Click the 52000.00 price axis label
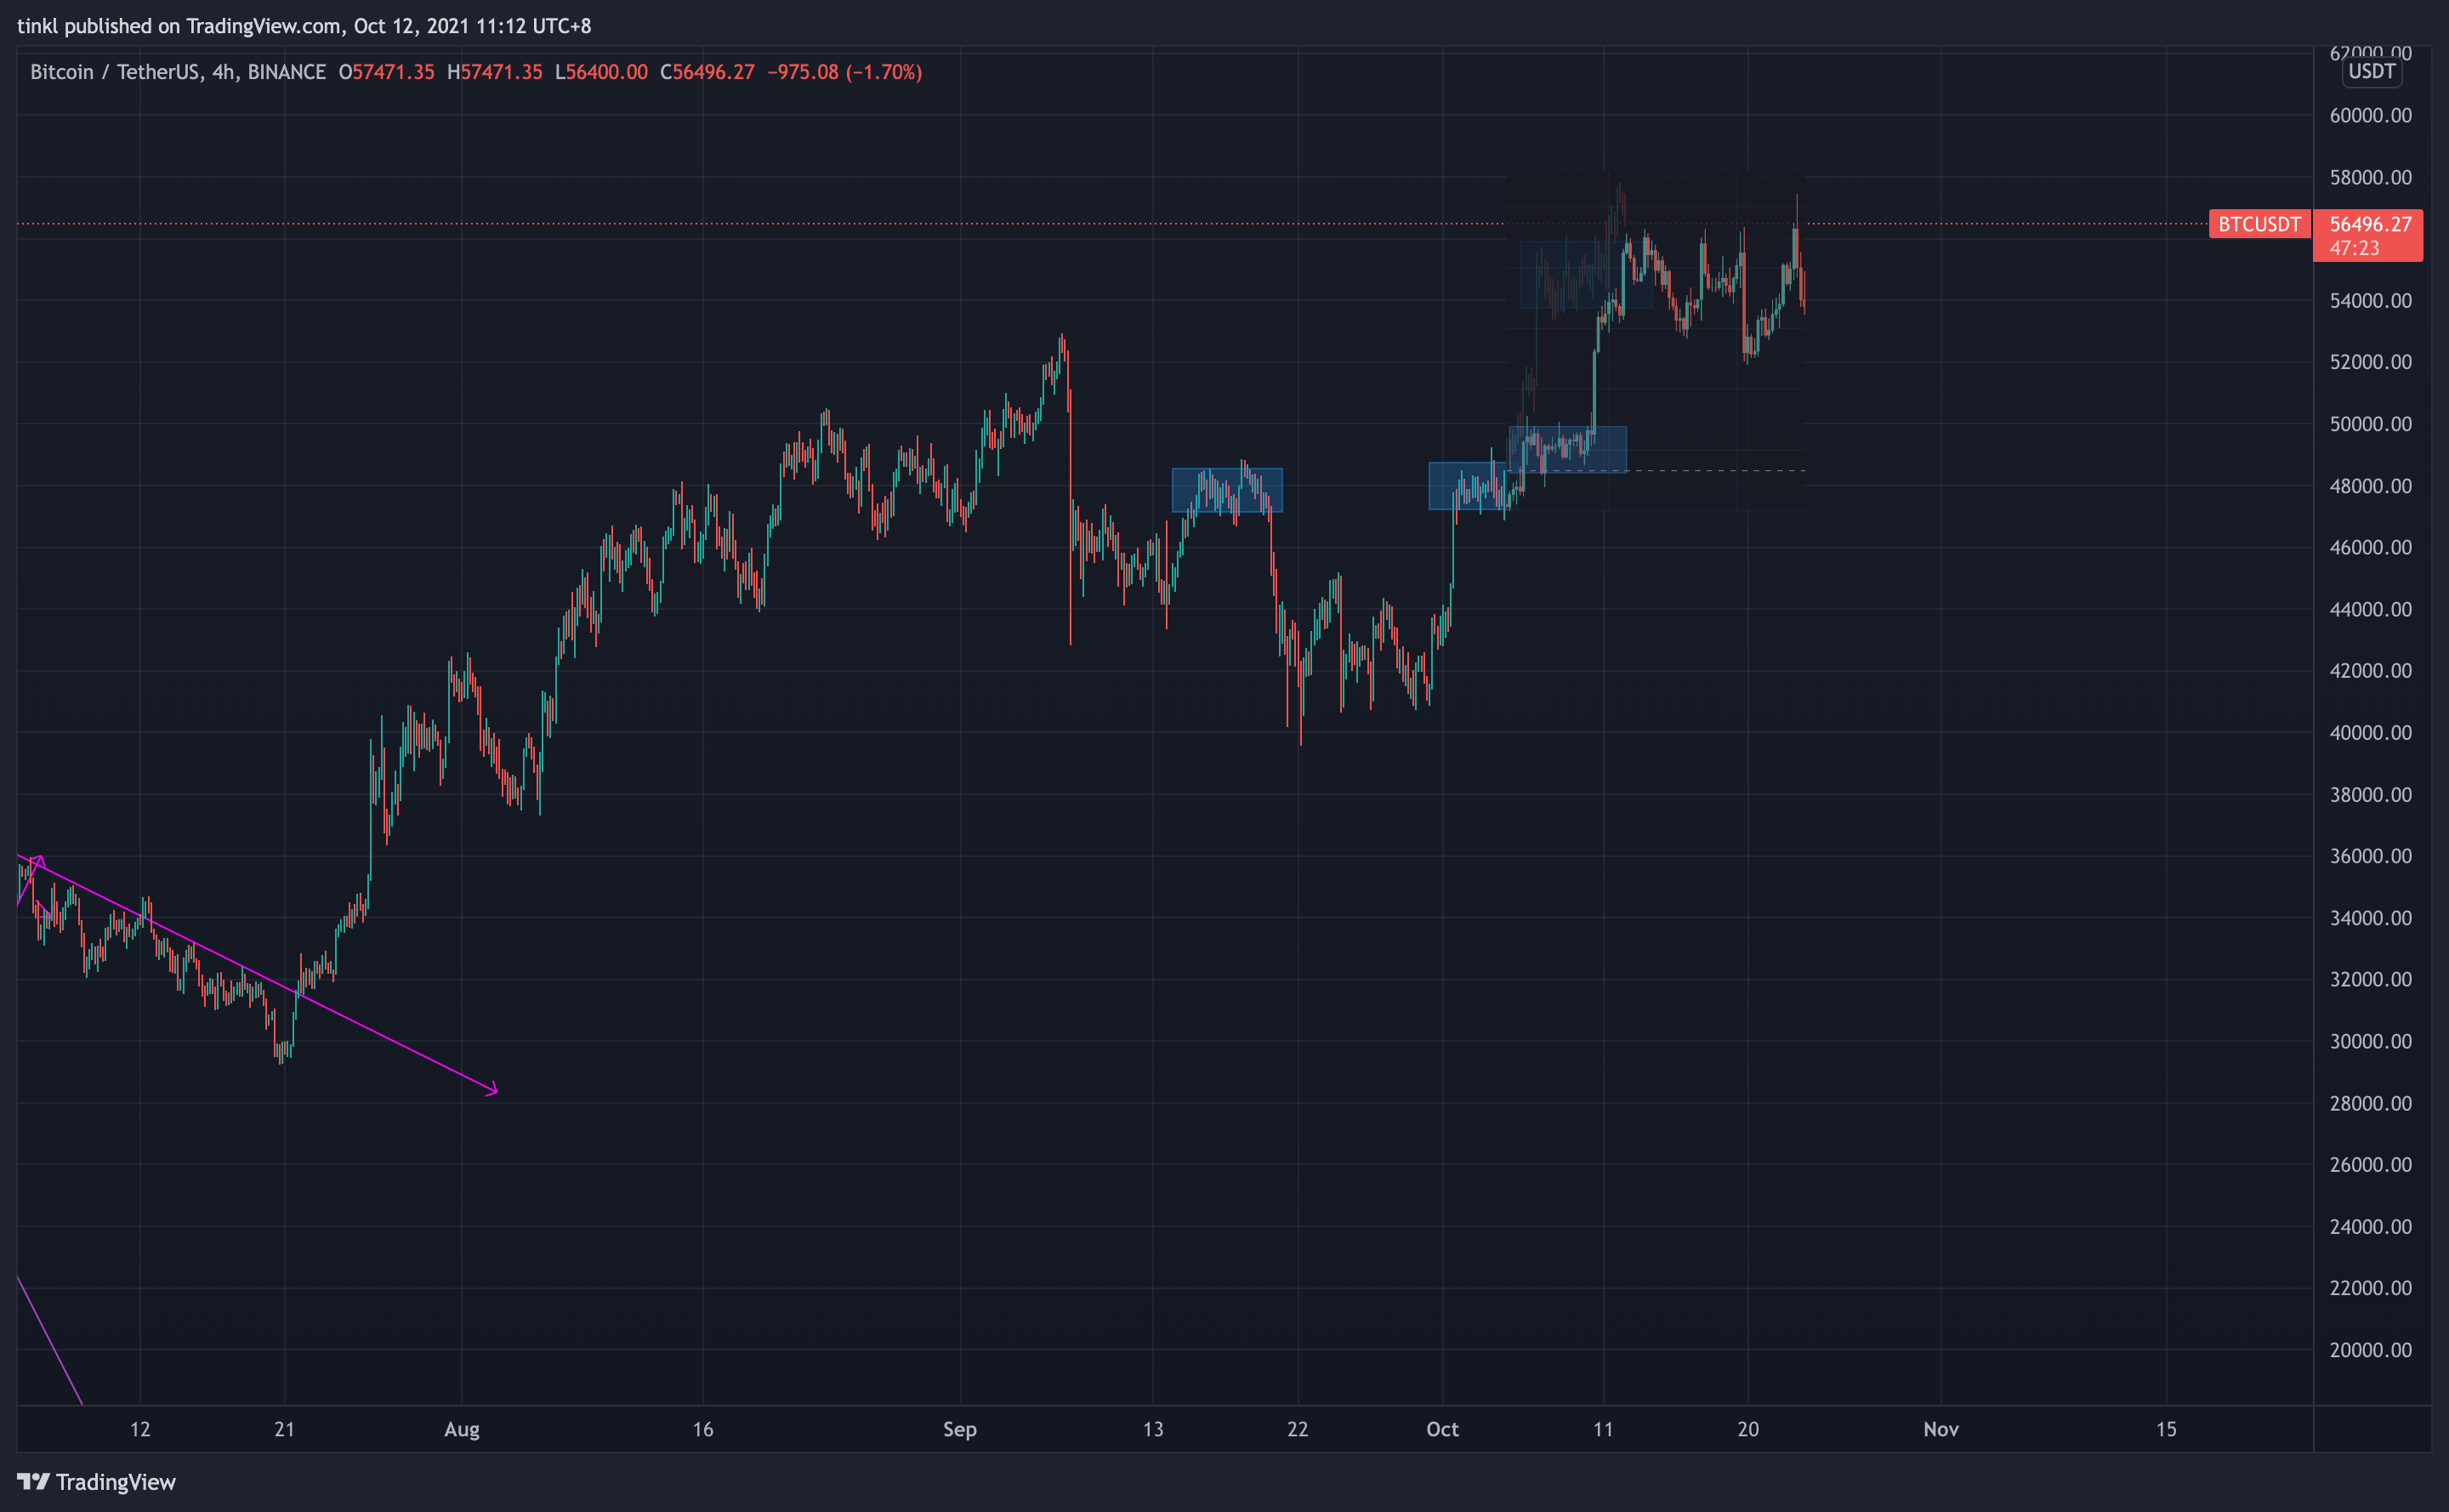This screenshot has width=2449, height=1512. 2370,362
